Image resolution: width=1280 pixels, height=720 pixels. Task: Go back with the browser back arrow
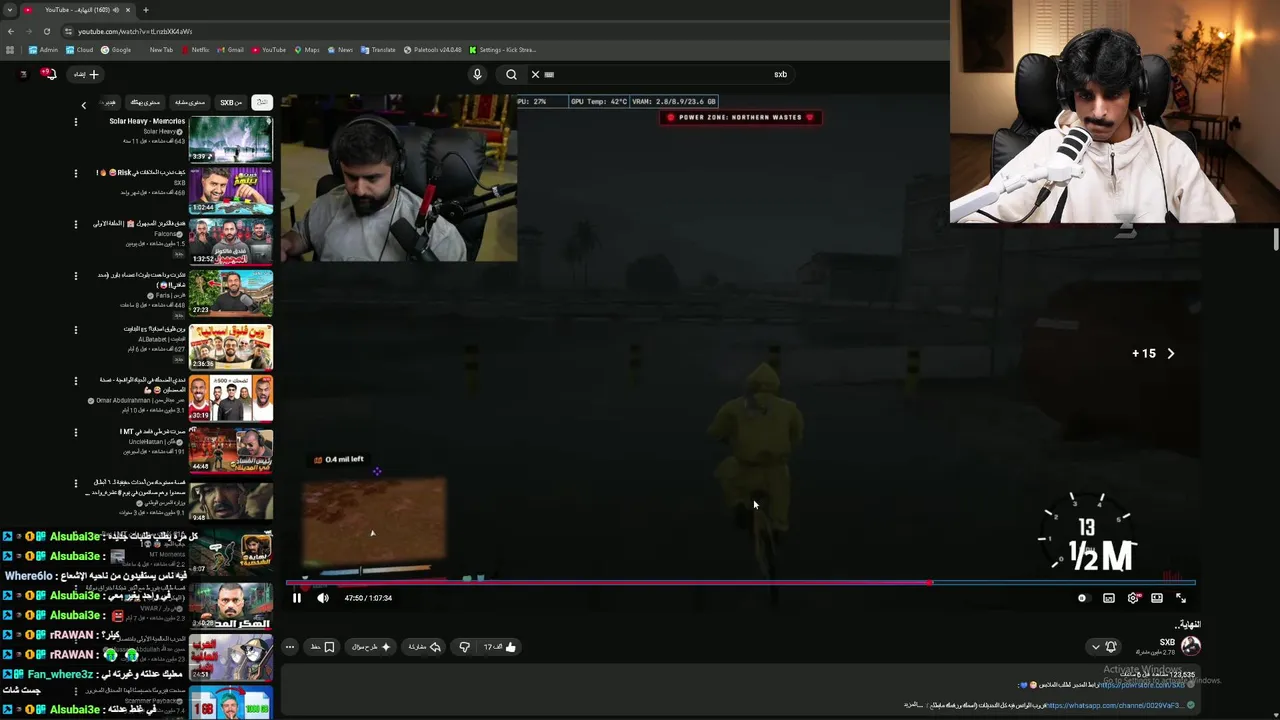pyautogui.click(x=11, y=31)
